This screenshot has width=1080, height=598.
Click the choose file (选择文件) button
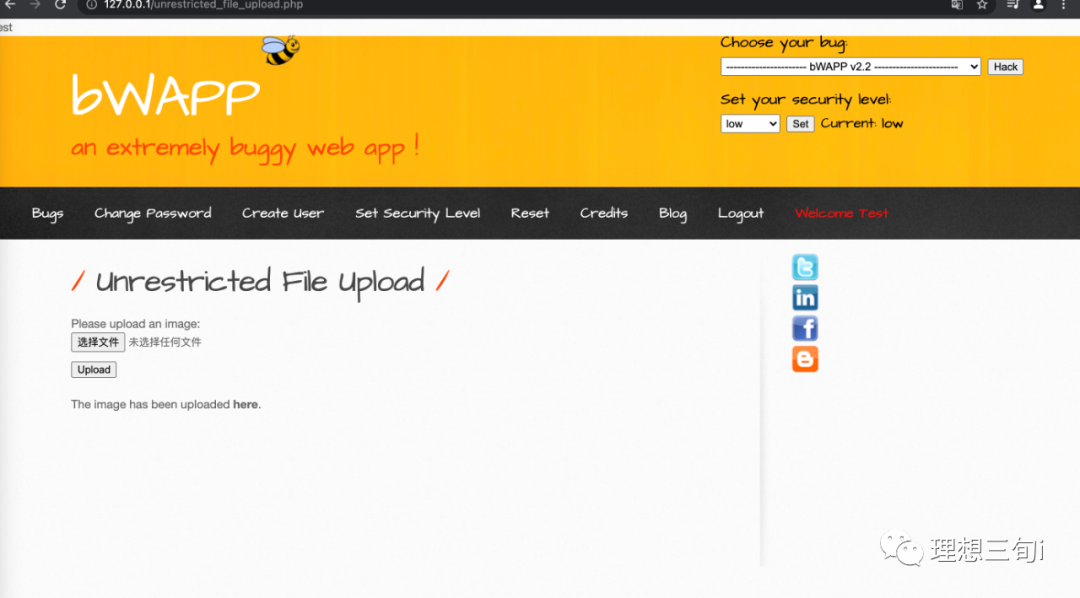click(98, 342)
